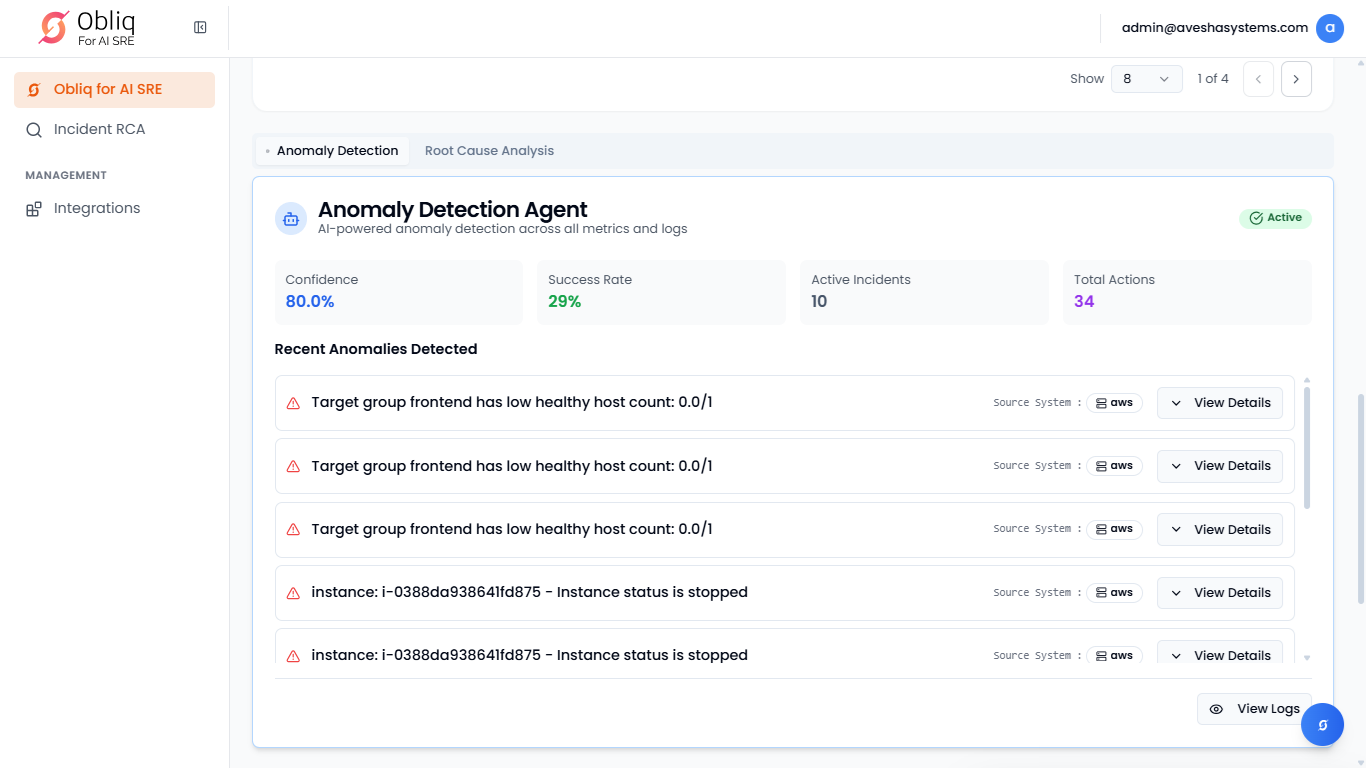Click the aws source badge in first row

pos(1114,403)
